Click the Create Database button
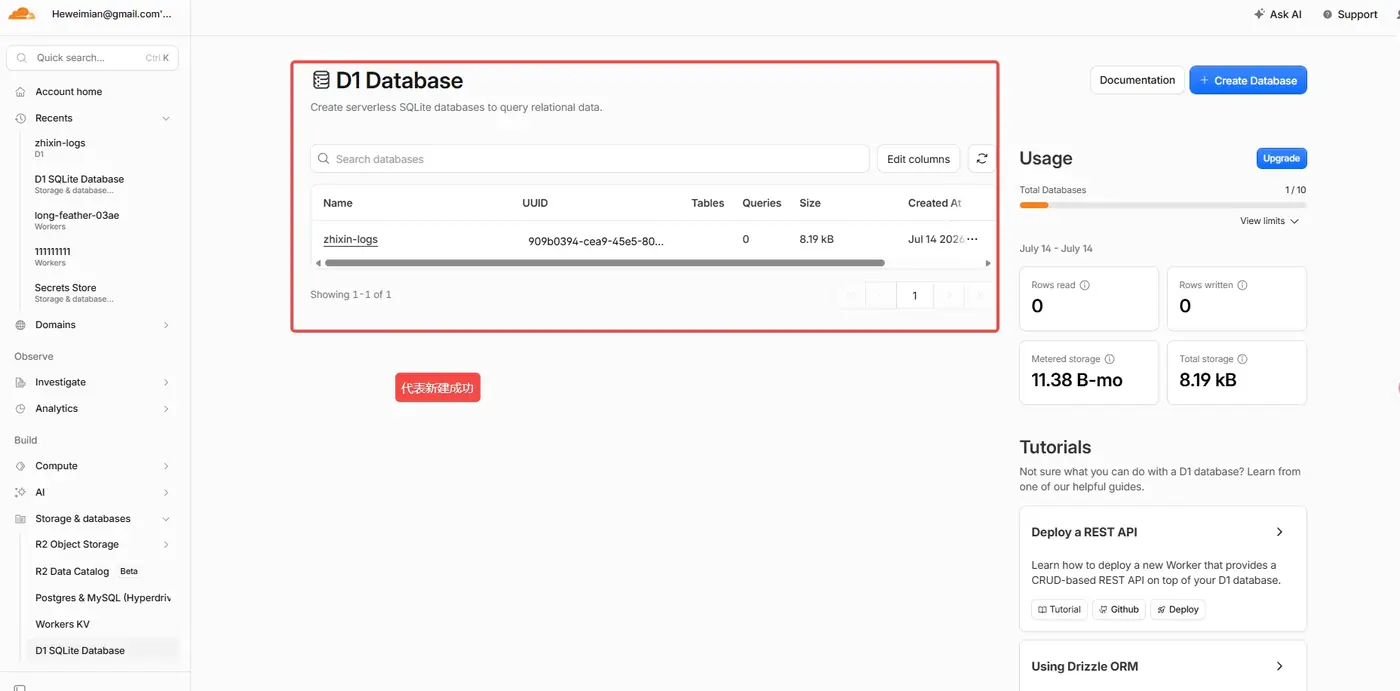 tap(1248, 80)
